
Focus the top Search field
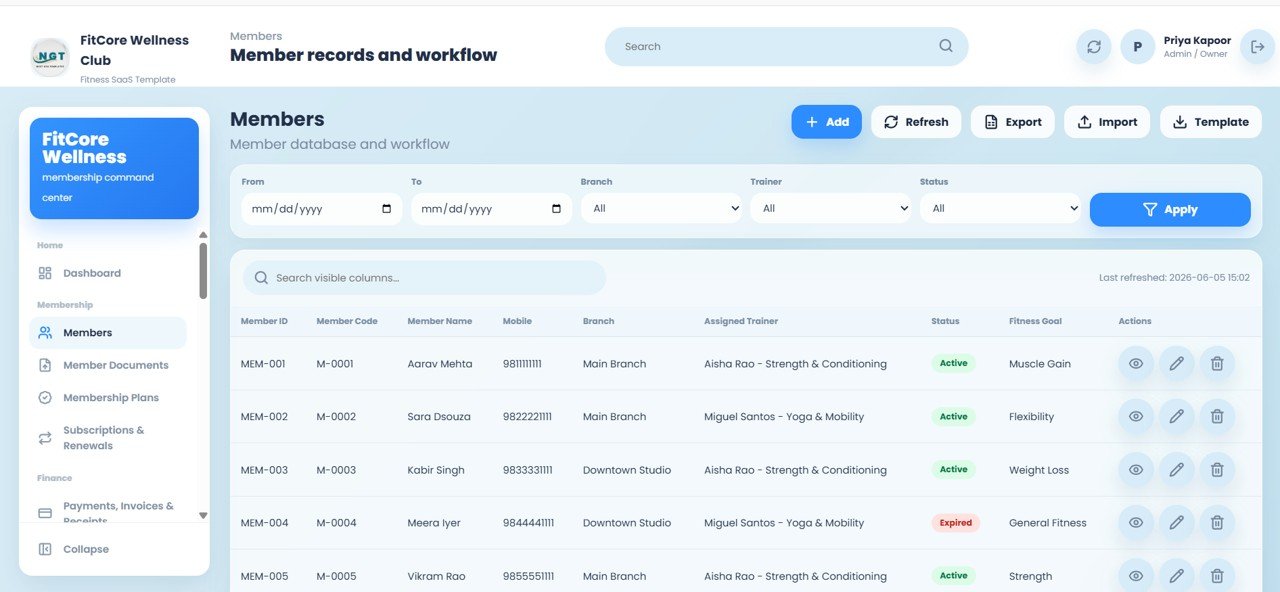point(786,47)
